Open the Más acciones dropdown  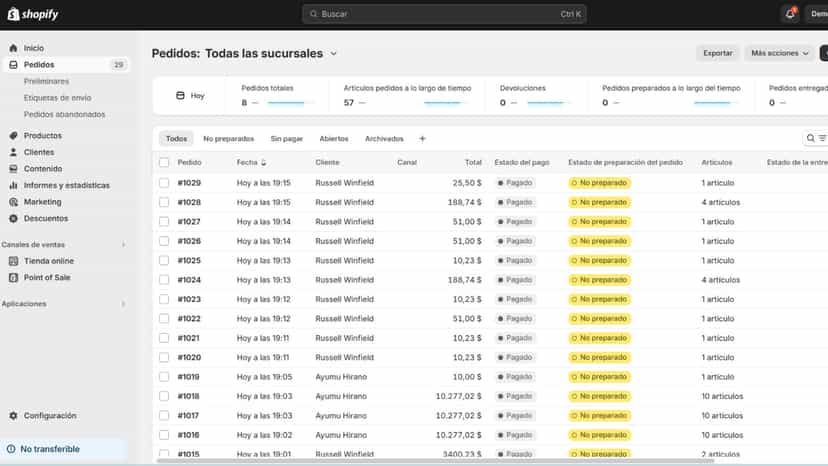point(779,53)
